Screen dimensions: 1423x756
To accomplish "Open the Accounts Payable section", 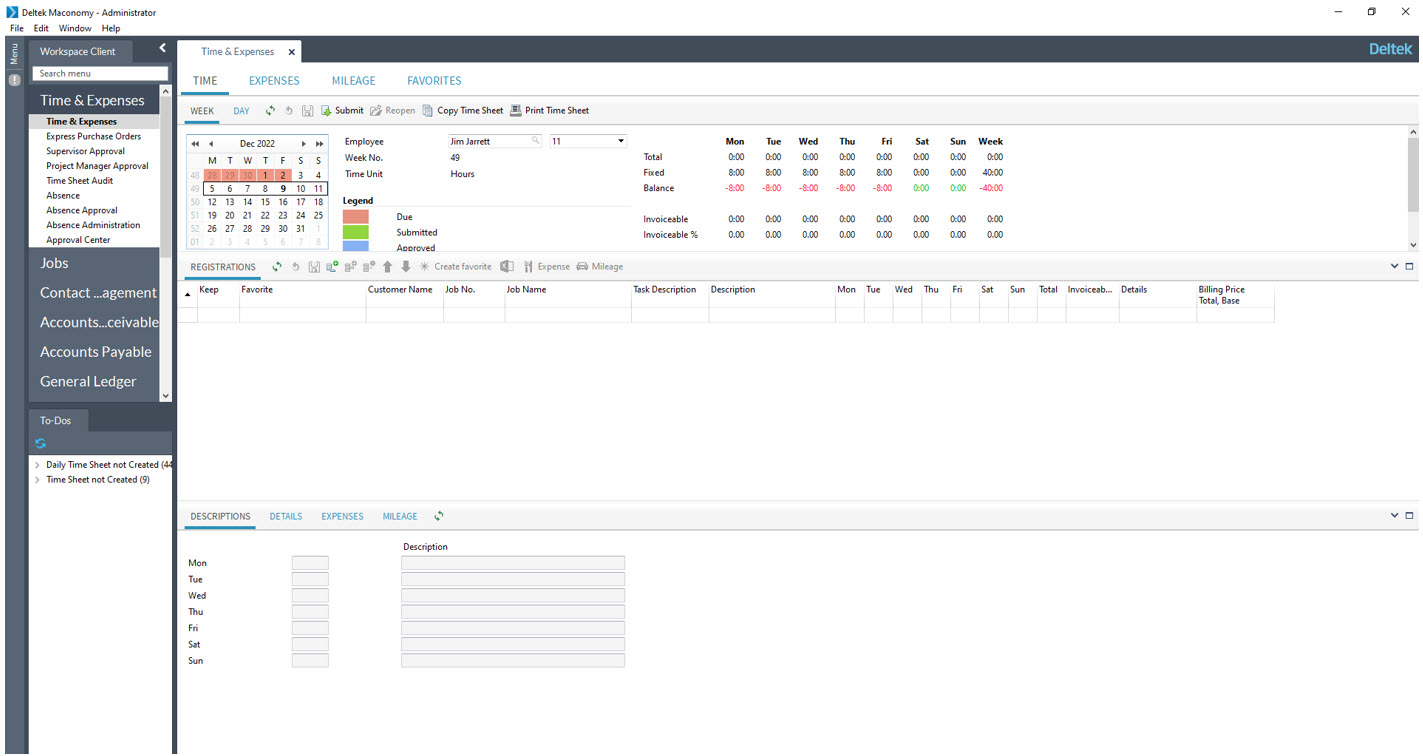I will (95, 352).
